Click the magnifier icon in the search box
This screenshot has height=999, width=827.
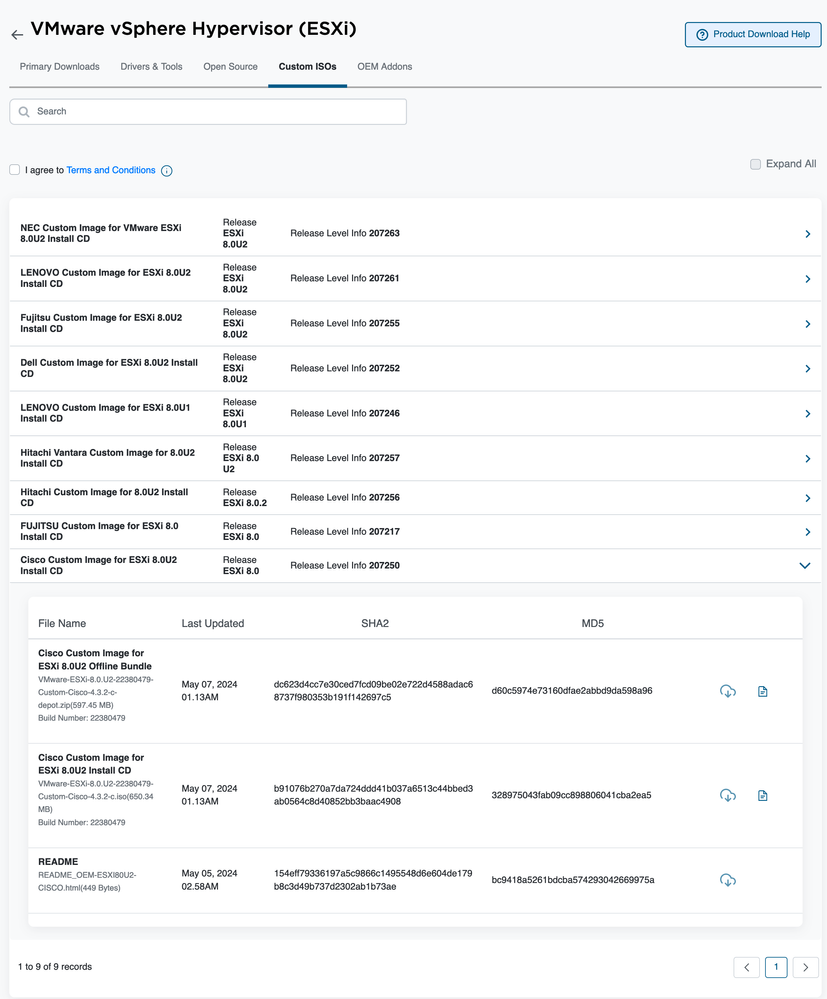click(24, 111)
